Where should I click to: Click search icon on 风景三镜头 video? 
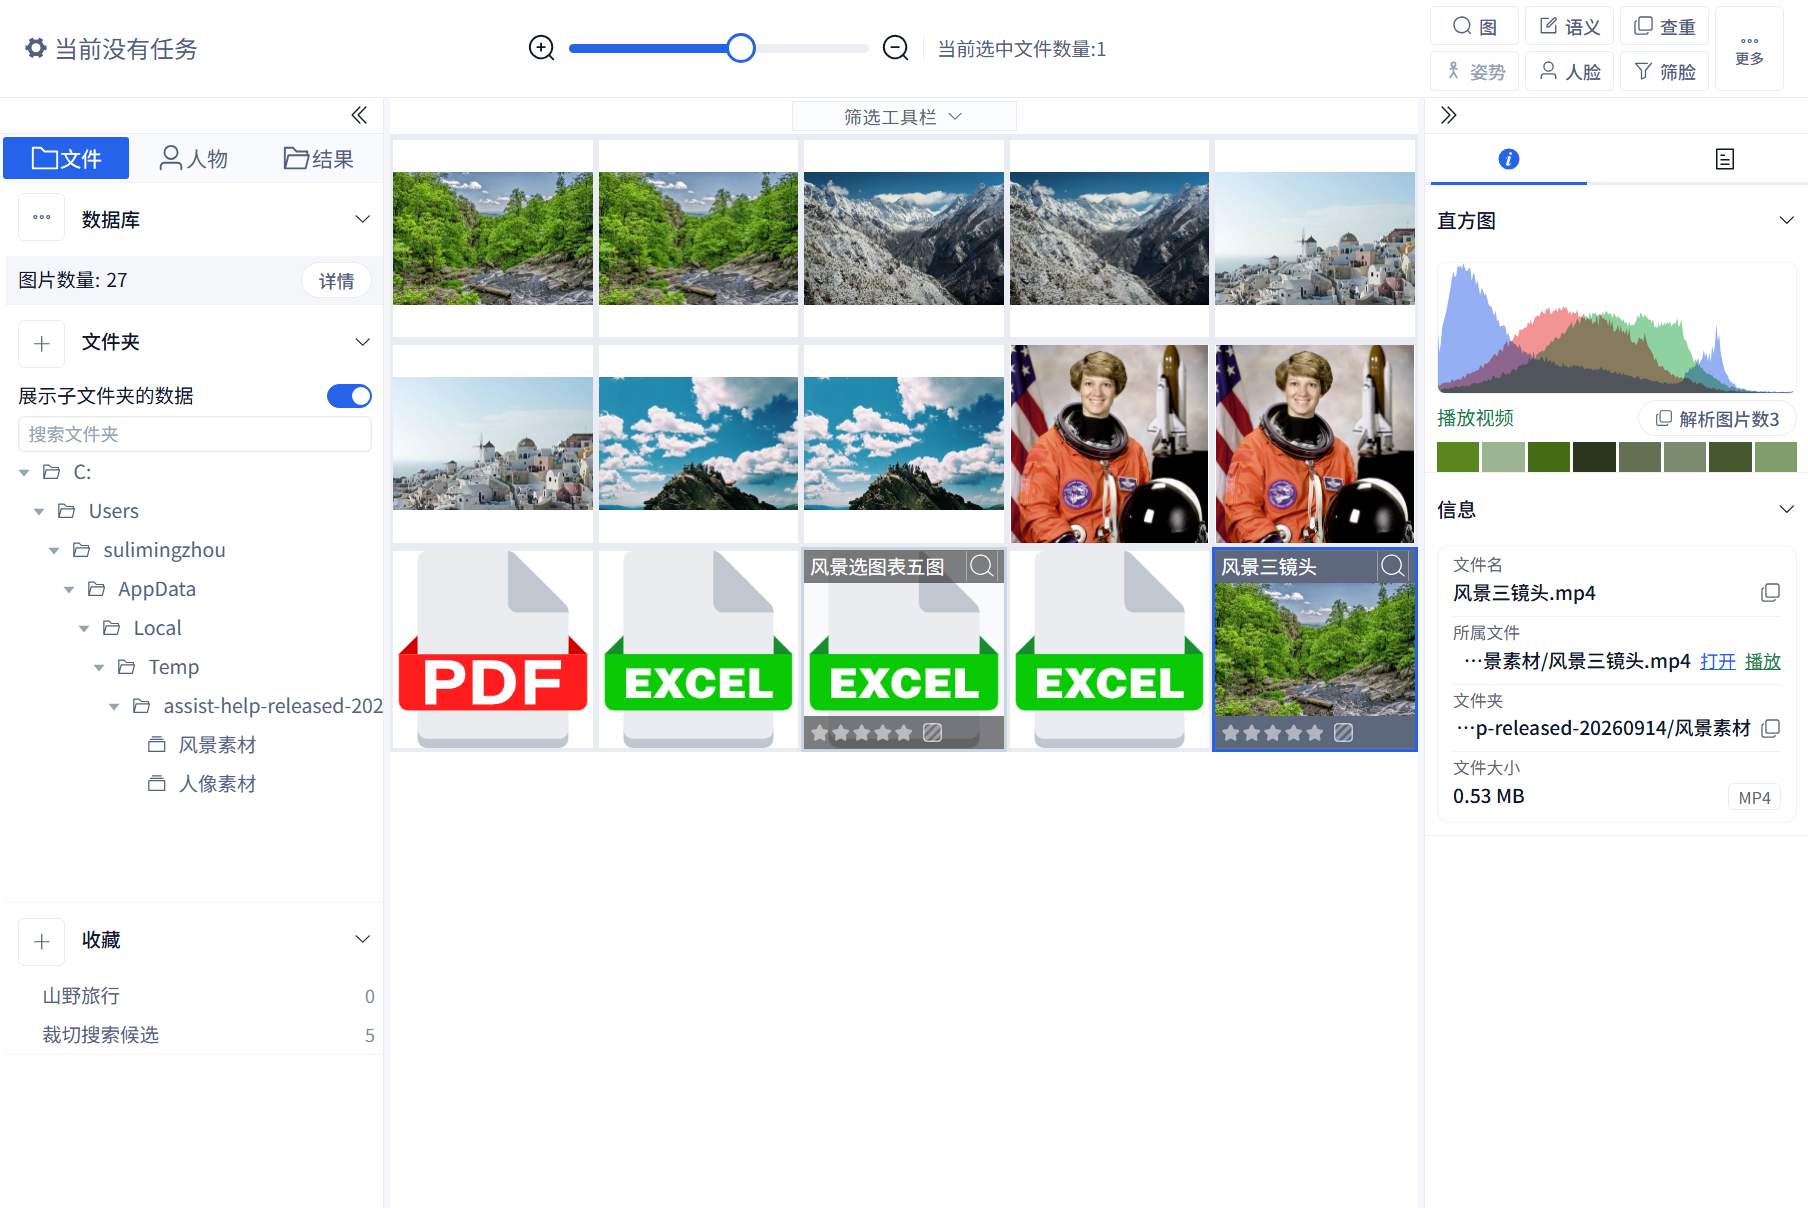pos(1393,566)
